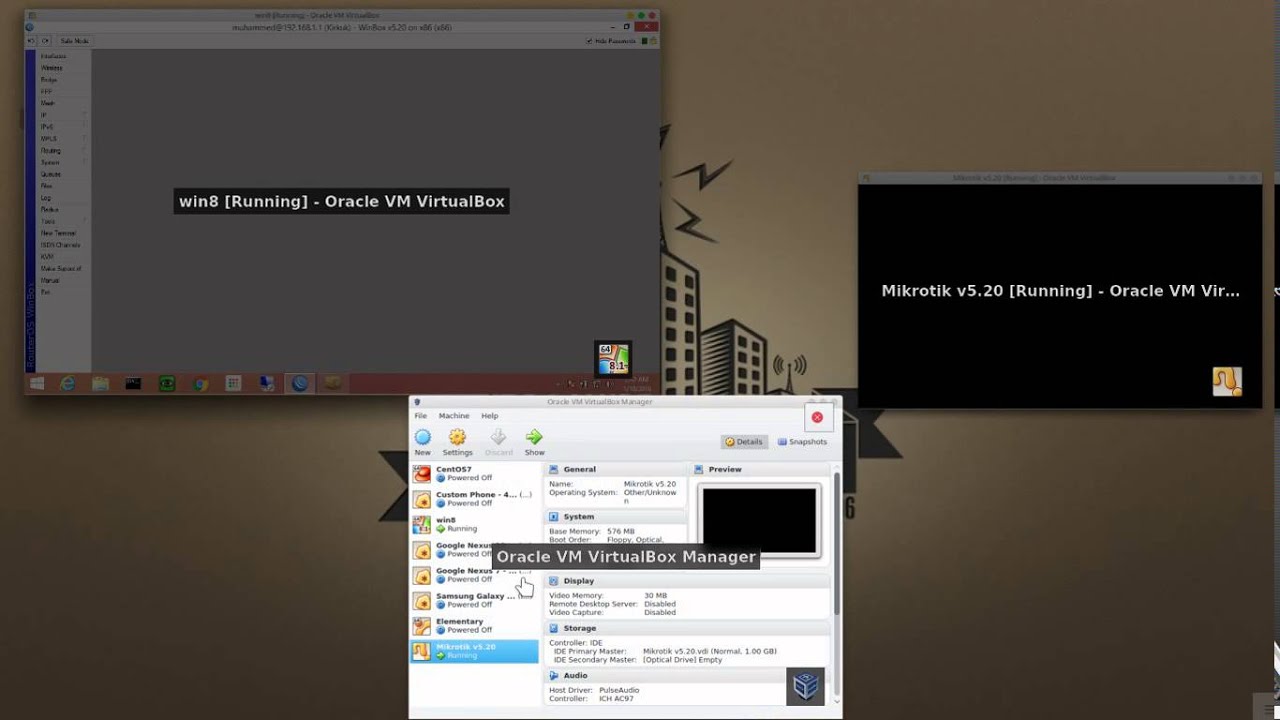1280x720 pixels.
Task: Click the '30 MB' video memory value
Action: tap(655, 595)
